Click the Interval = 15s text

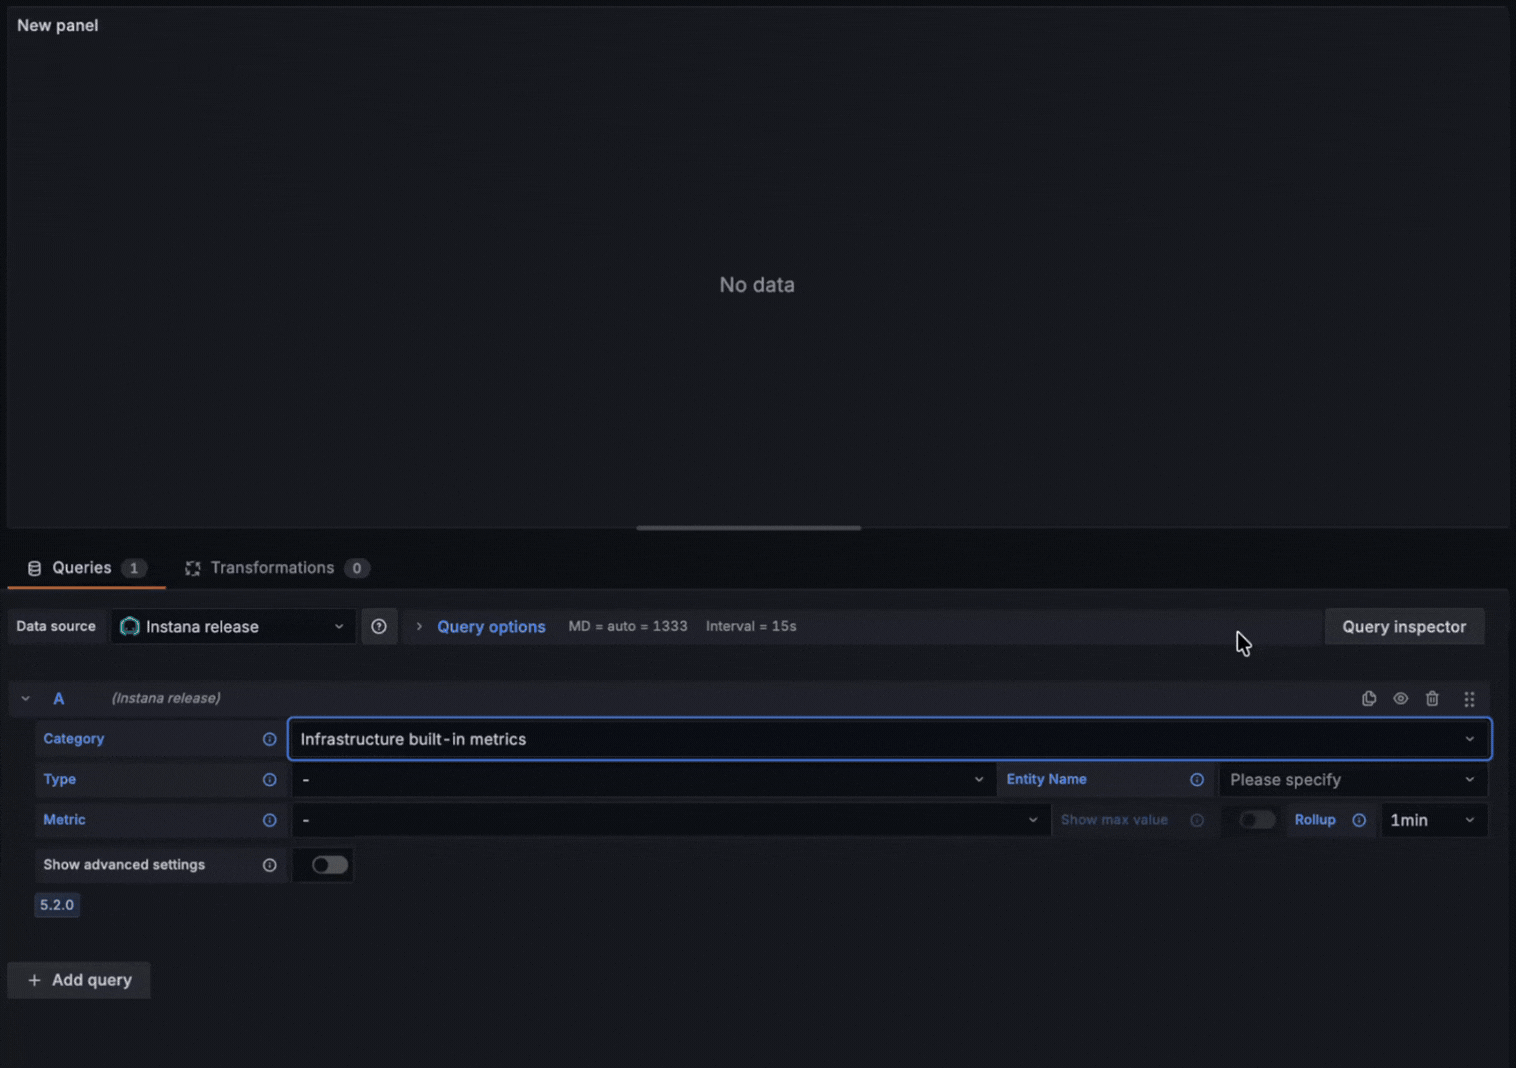[751, 626]
